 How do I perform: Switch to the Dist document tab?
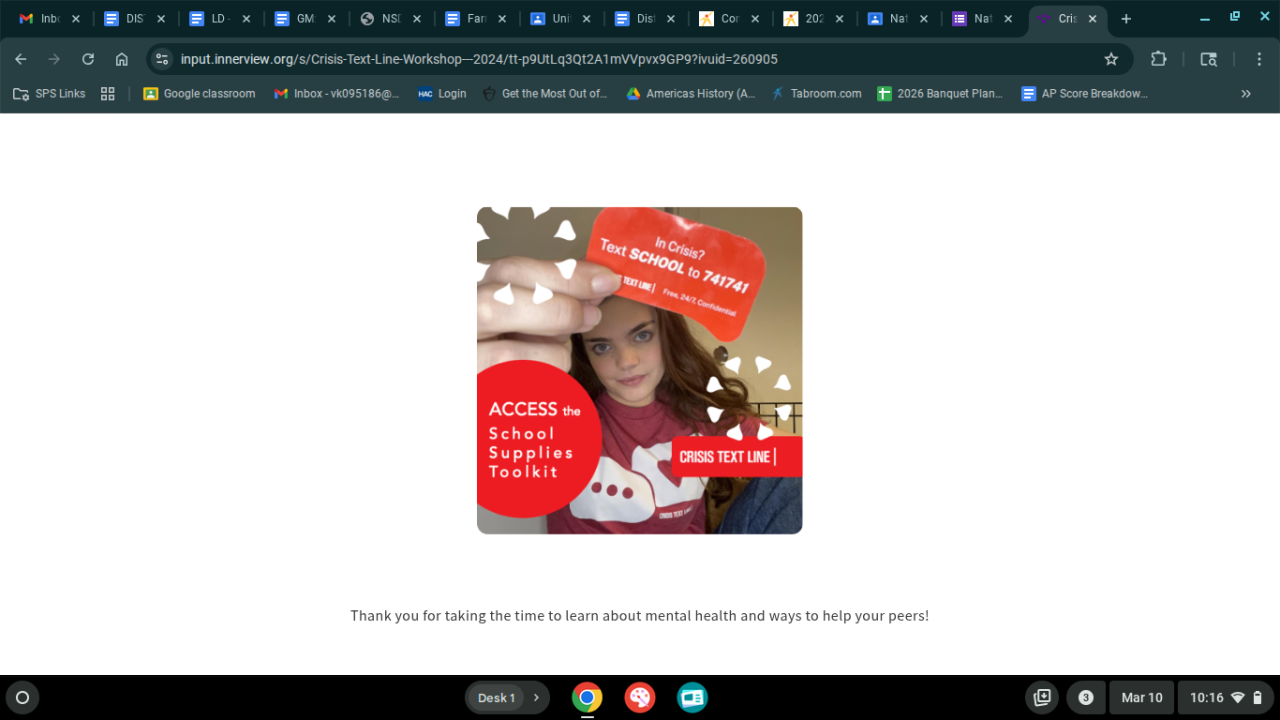[636, 19]
